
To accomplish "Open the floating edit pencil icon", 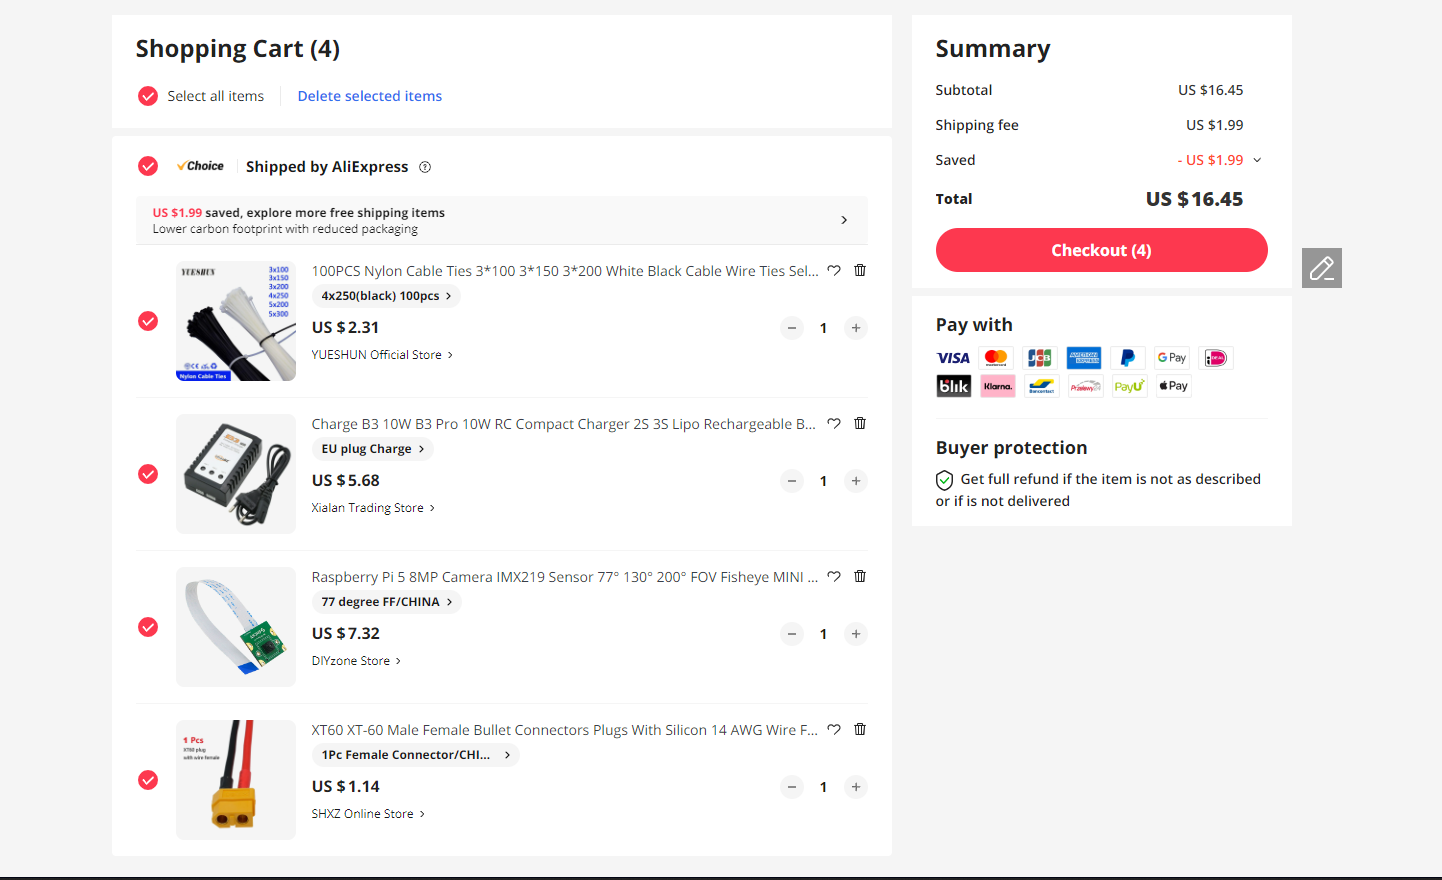I will (1321, 268).
